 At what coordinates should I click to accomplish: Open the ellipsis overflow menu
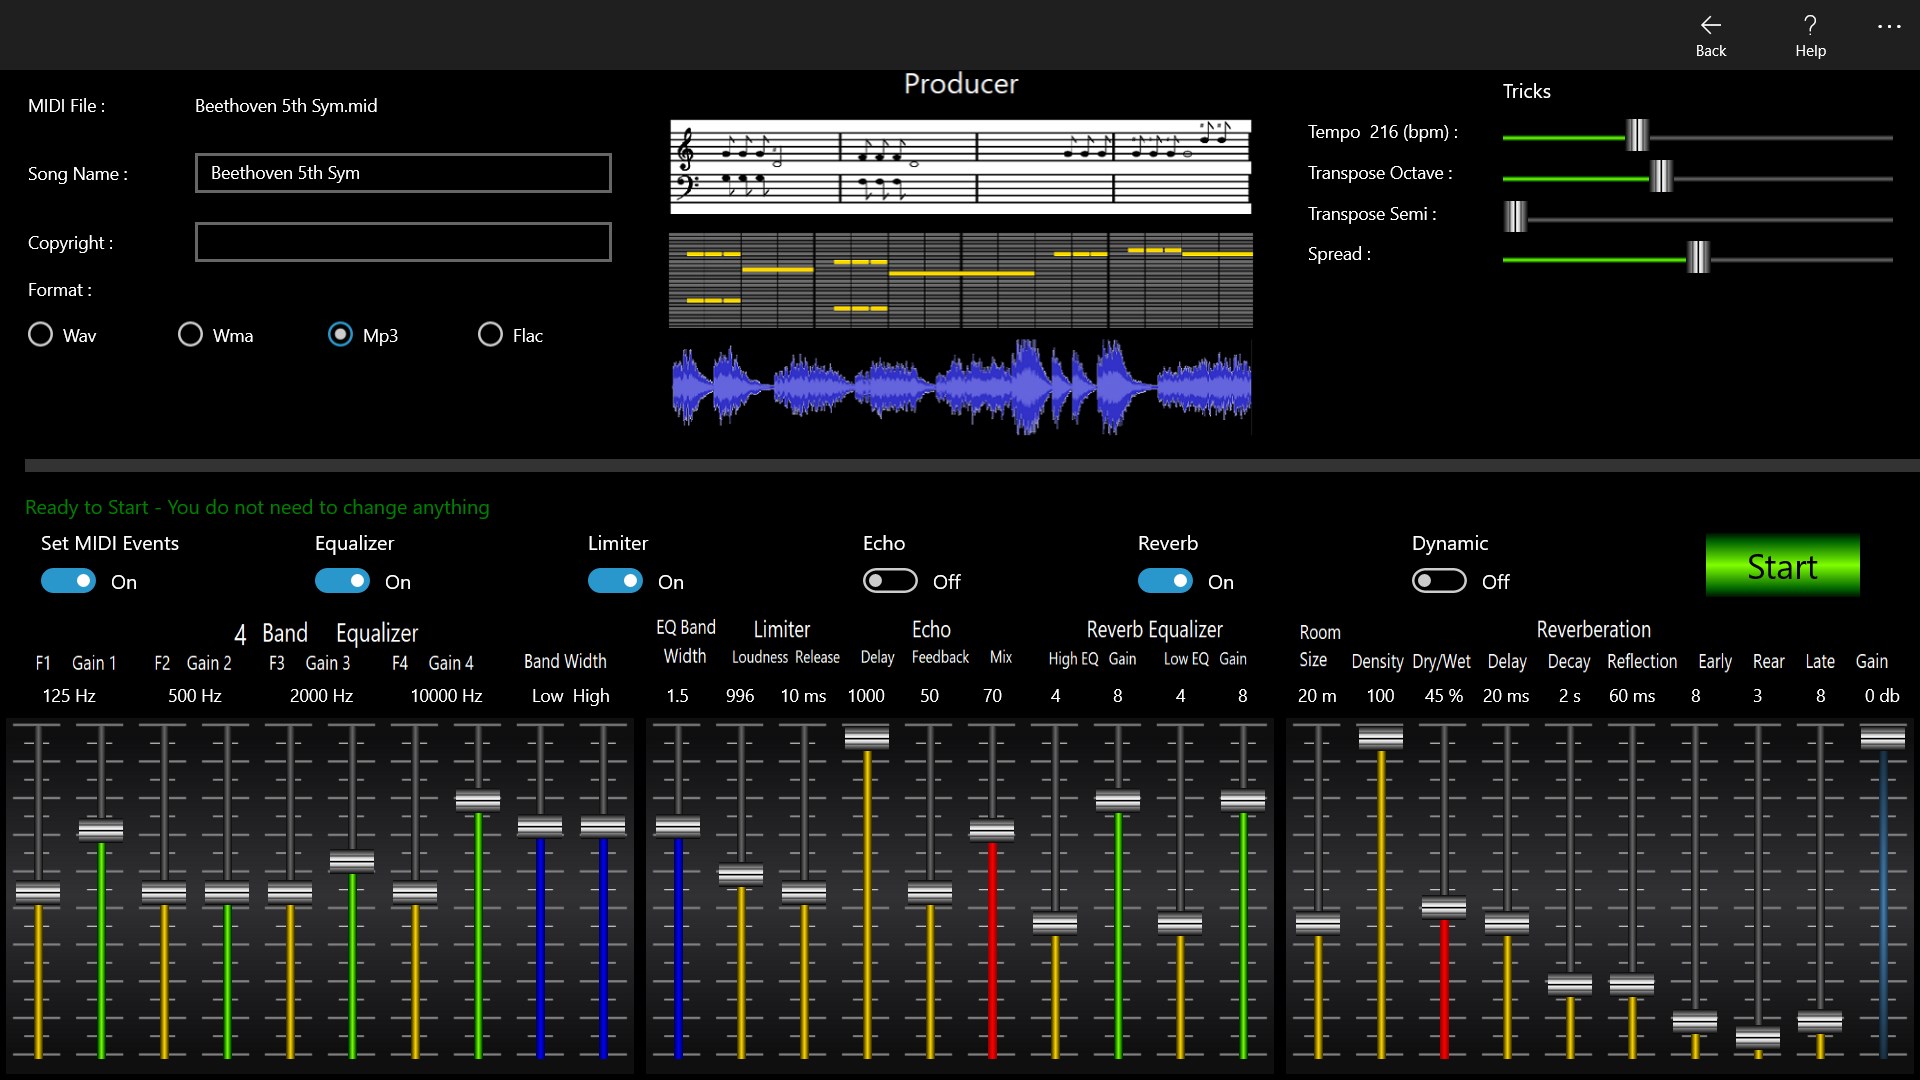coord(1888,26)
